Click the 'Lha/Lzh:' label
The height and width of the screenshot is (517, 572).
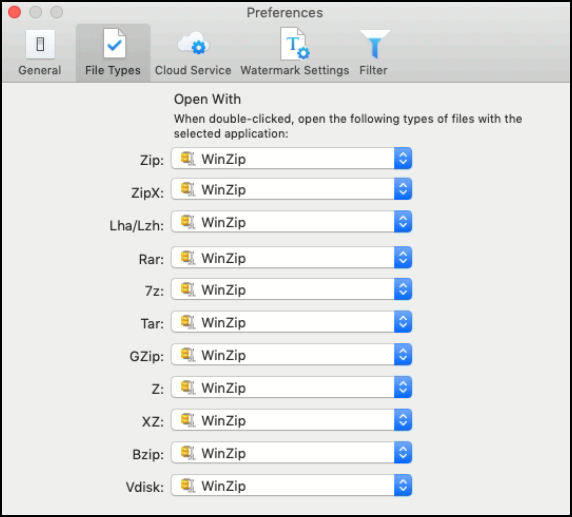(137, 226)
